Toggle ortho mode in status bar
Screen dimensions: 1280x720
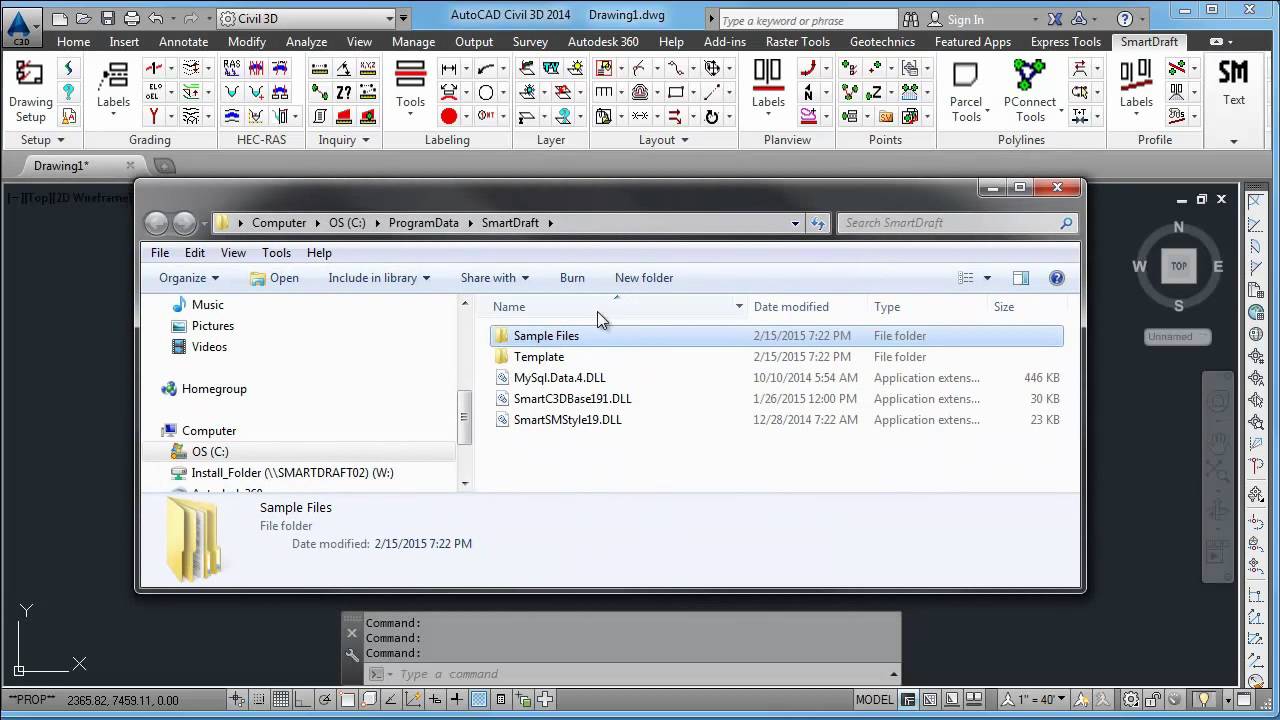pos(303,700)
